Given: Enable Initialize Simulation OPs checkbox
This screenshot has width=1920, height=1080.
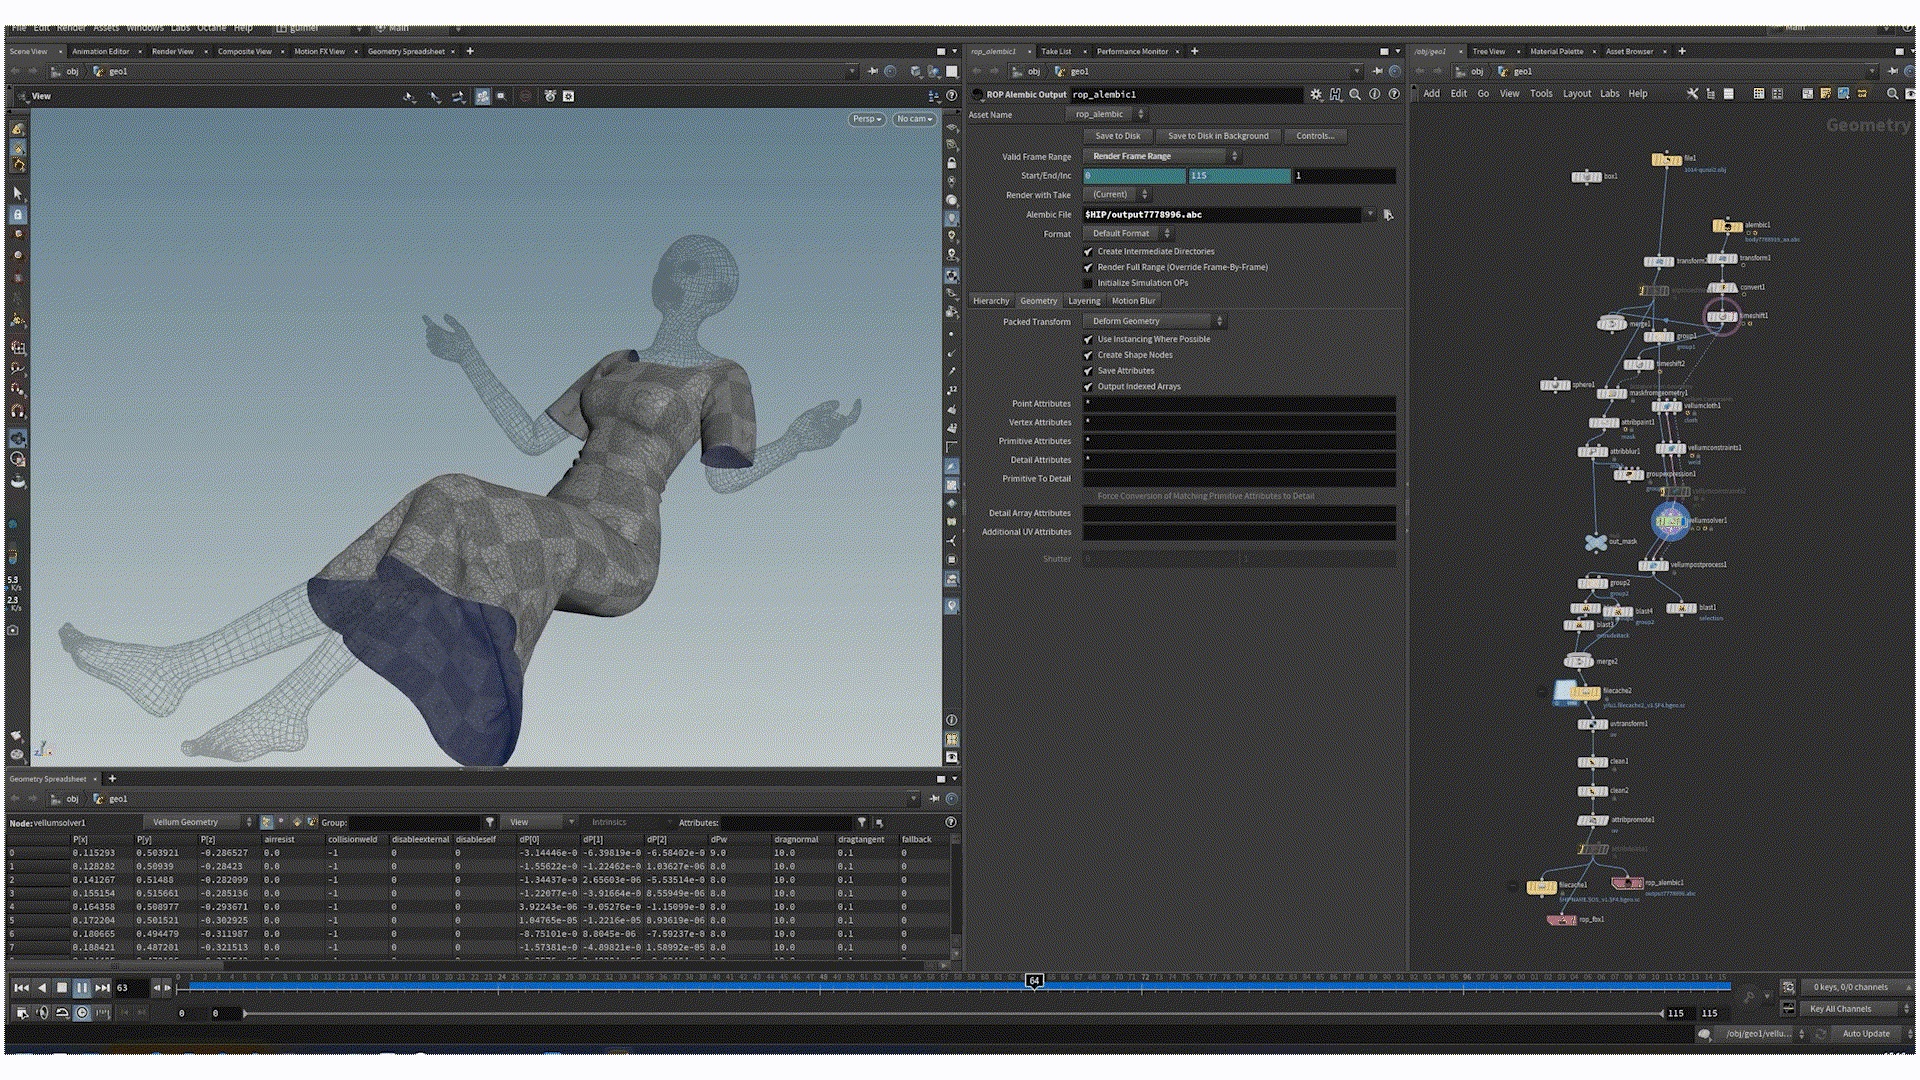Looking at the screenshot, I should pyautogui.click(x=1088, y=283).
